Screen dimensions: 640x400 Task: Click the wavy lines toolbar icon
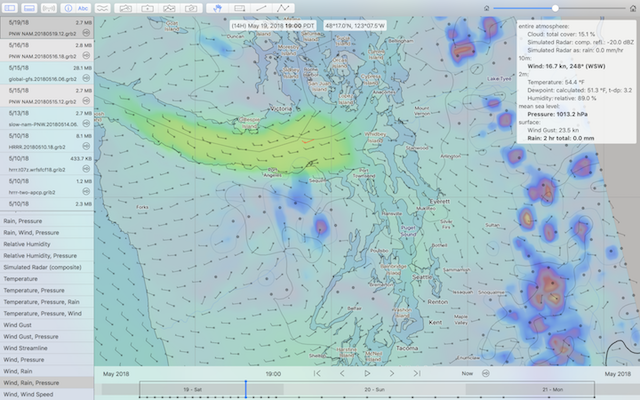pos(103,8)
